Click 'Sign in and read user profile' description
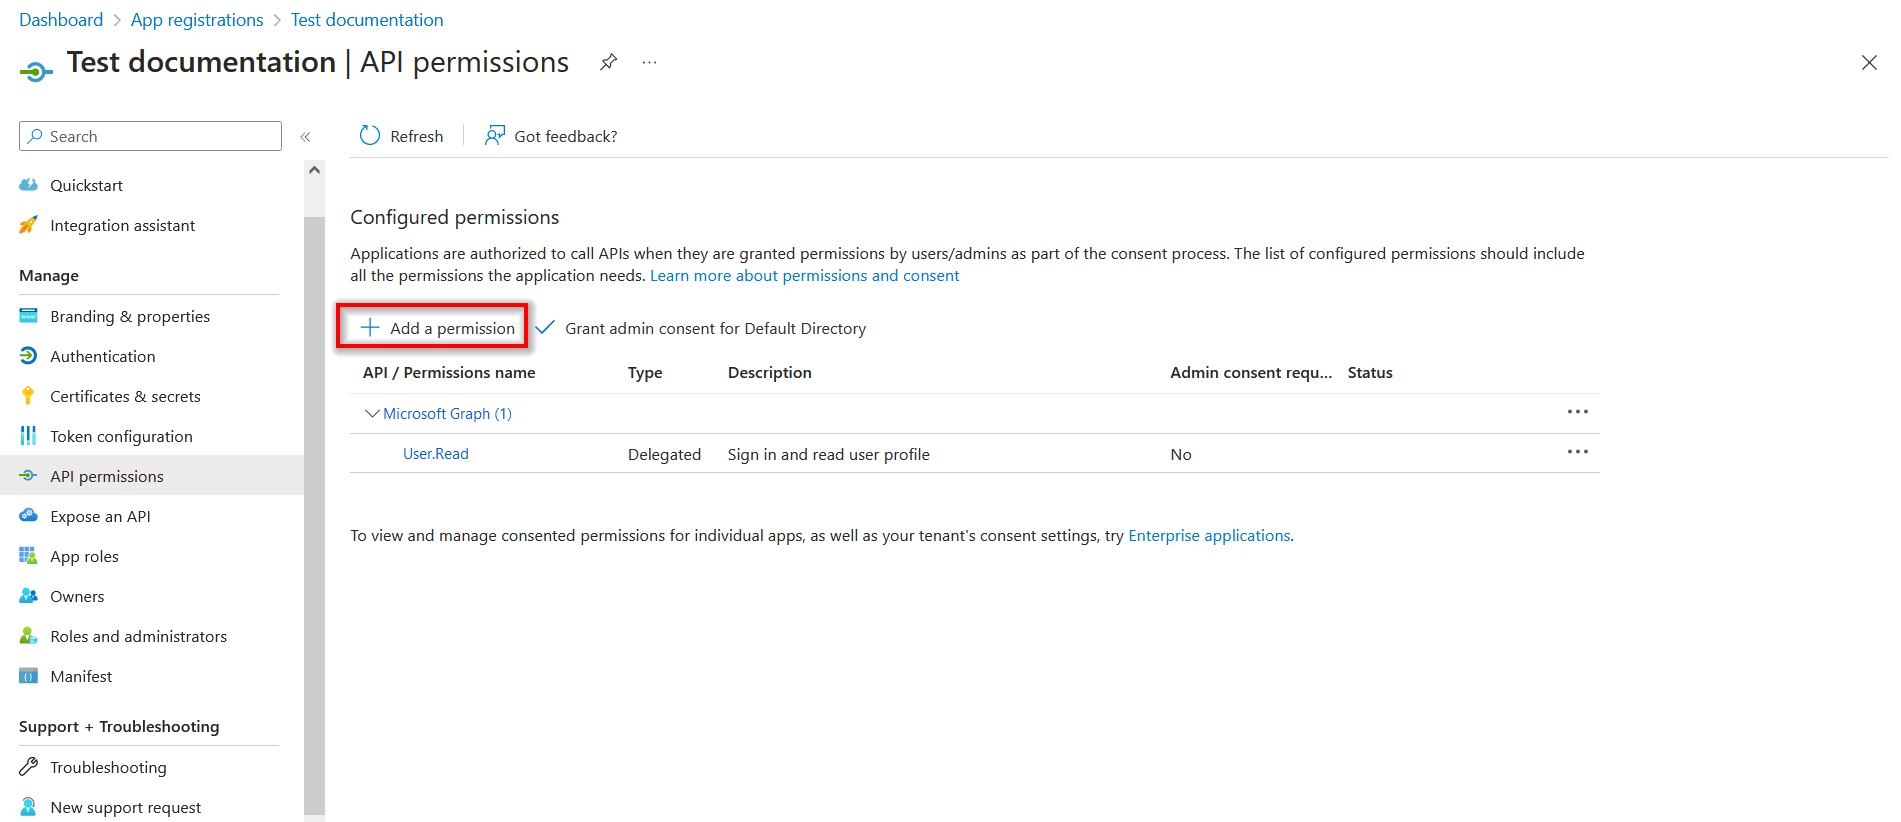The height and width of the screenshot is (822, 1901). (828, 454)
